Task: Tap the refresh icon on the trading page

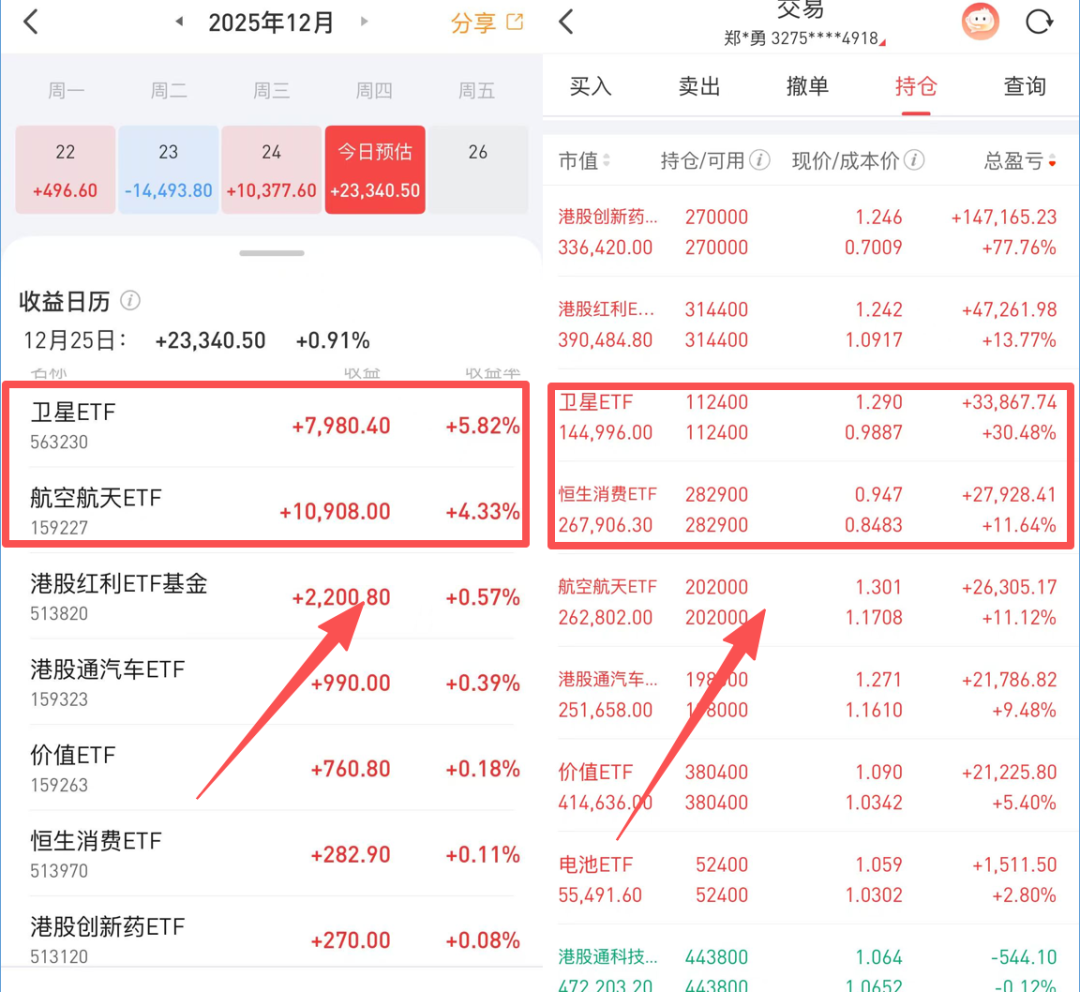Action: click(1038, 21)
